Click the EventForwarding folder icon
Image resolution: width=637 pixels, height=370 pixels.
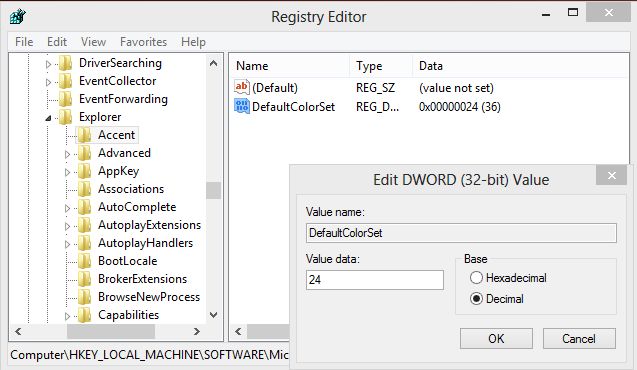pyautogui.click(x=65, y=99)
